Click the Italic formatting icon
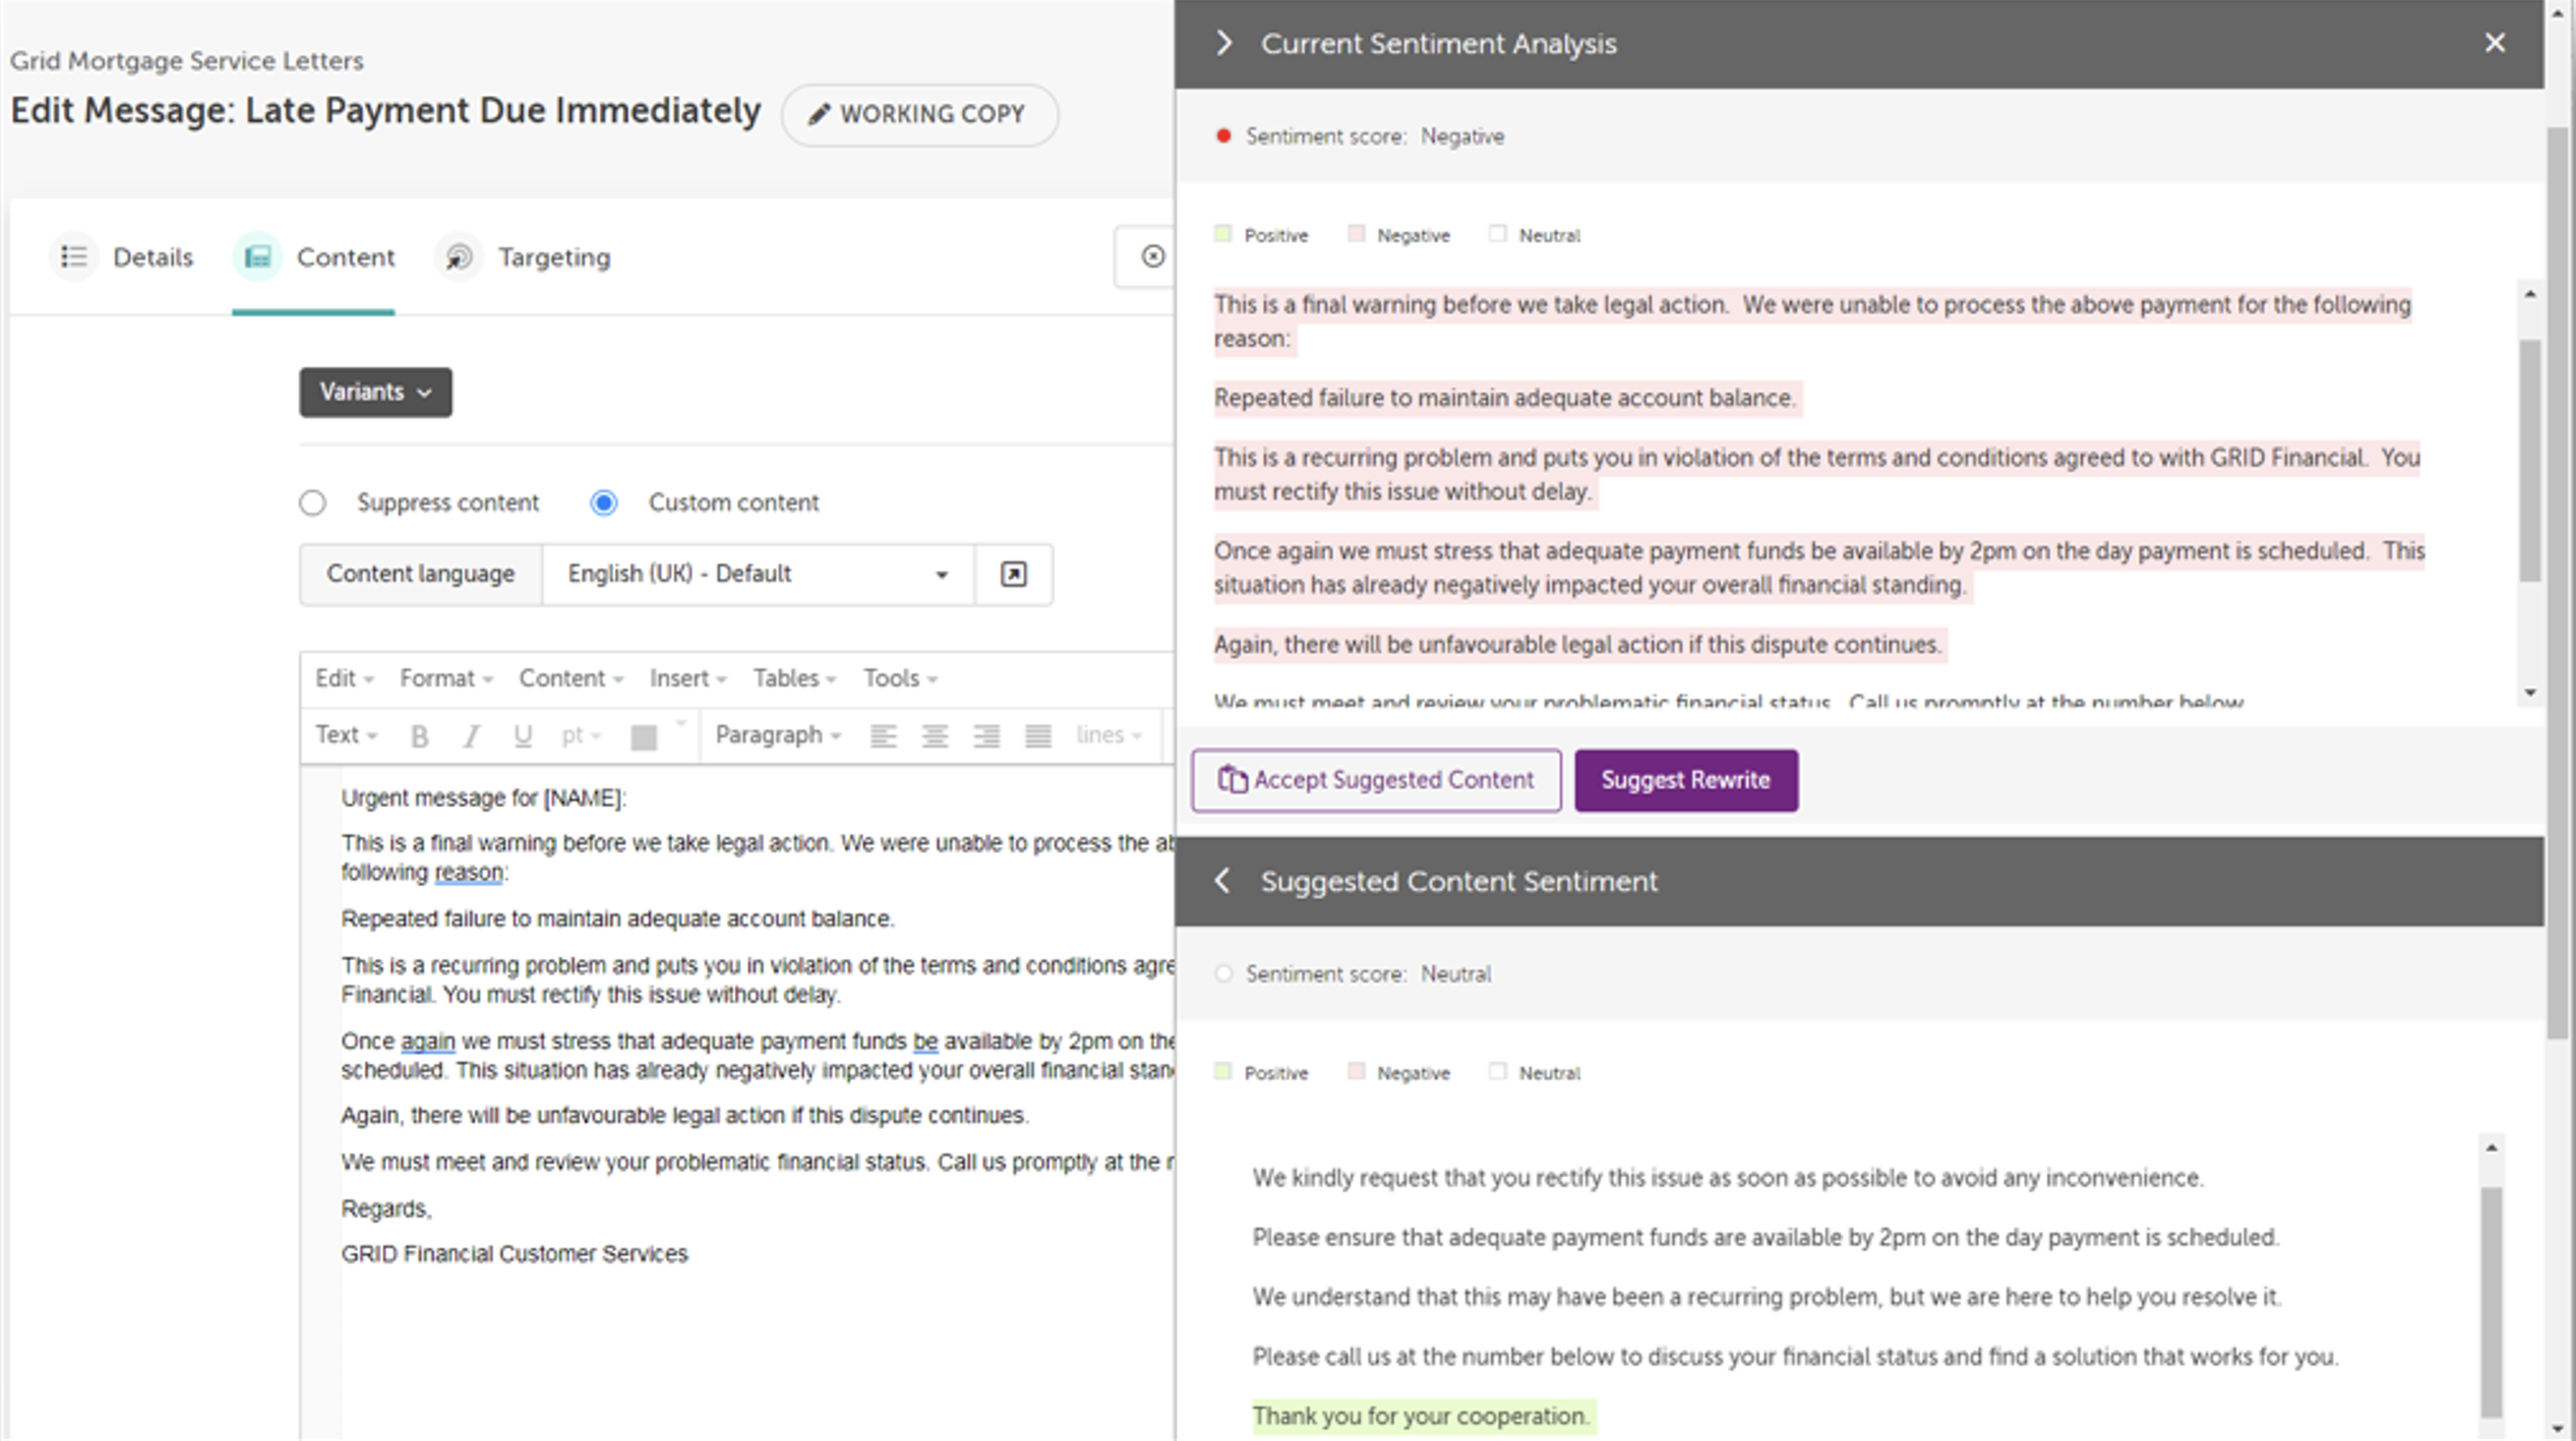Viewport: 2576px width, 1441px height. click(471, 737)
